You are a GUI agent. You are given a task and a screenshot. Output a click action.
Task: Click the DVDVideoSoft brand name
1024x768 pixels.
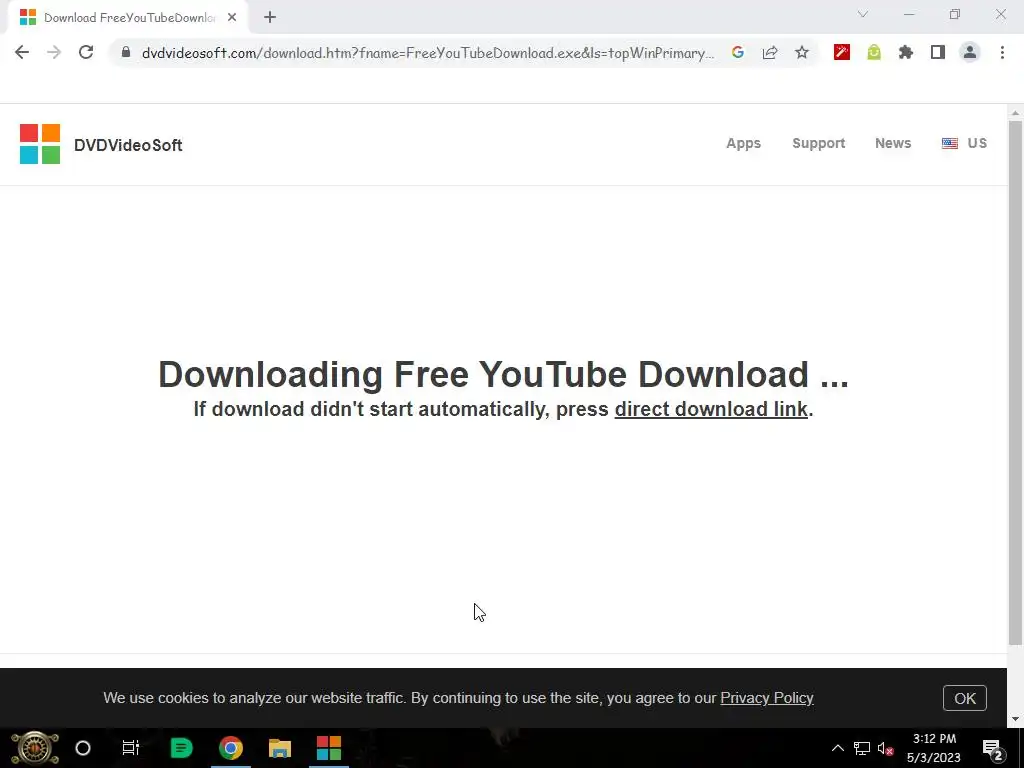pyautogui.click(x=128, y=145)
